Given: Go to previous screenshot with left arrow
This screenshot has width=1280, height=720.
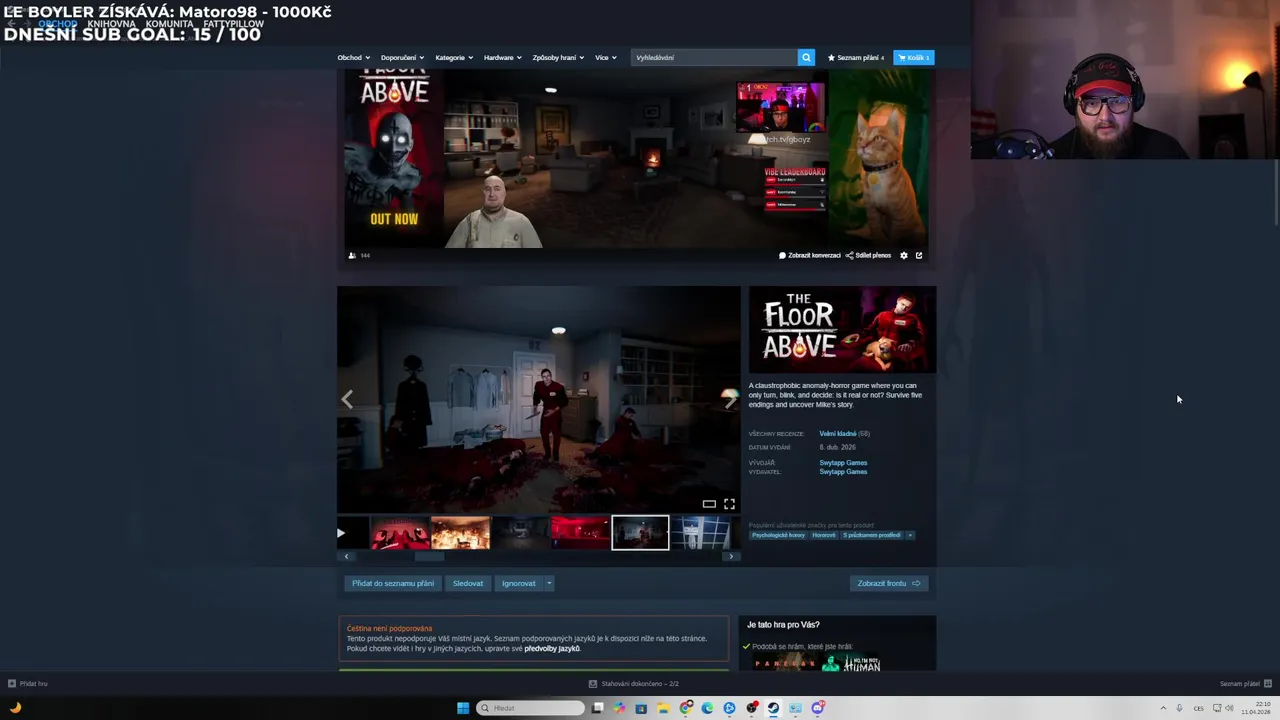Looking at the screenshot, I should point(347,400).
